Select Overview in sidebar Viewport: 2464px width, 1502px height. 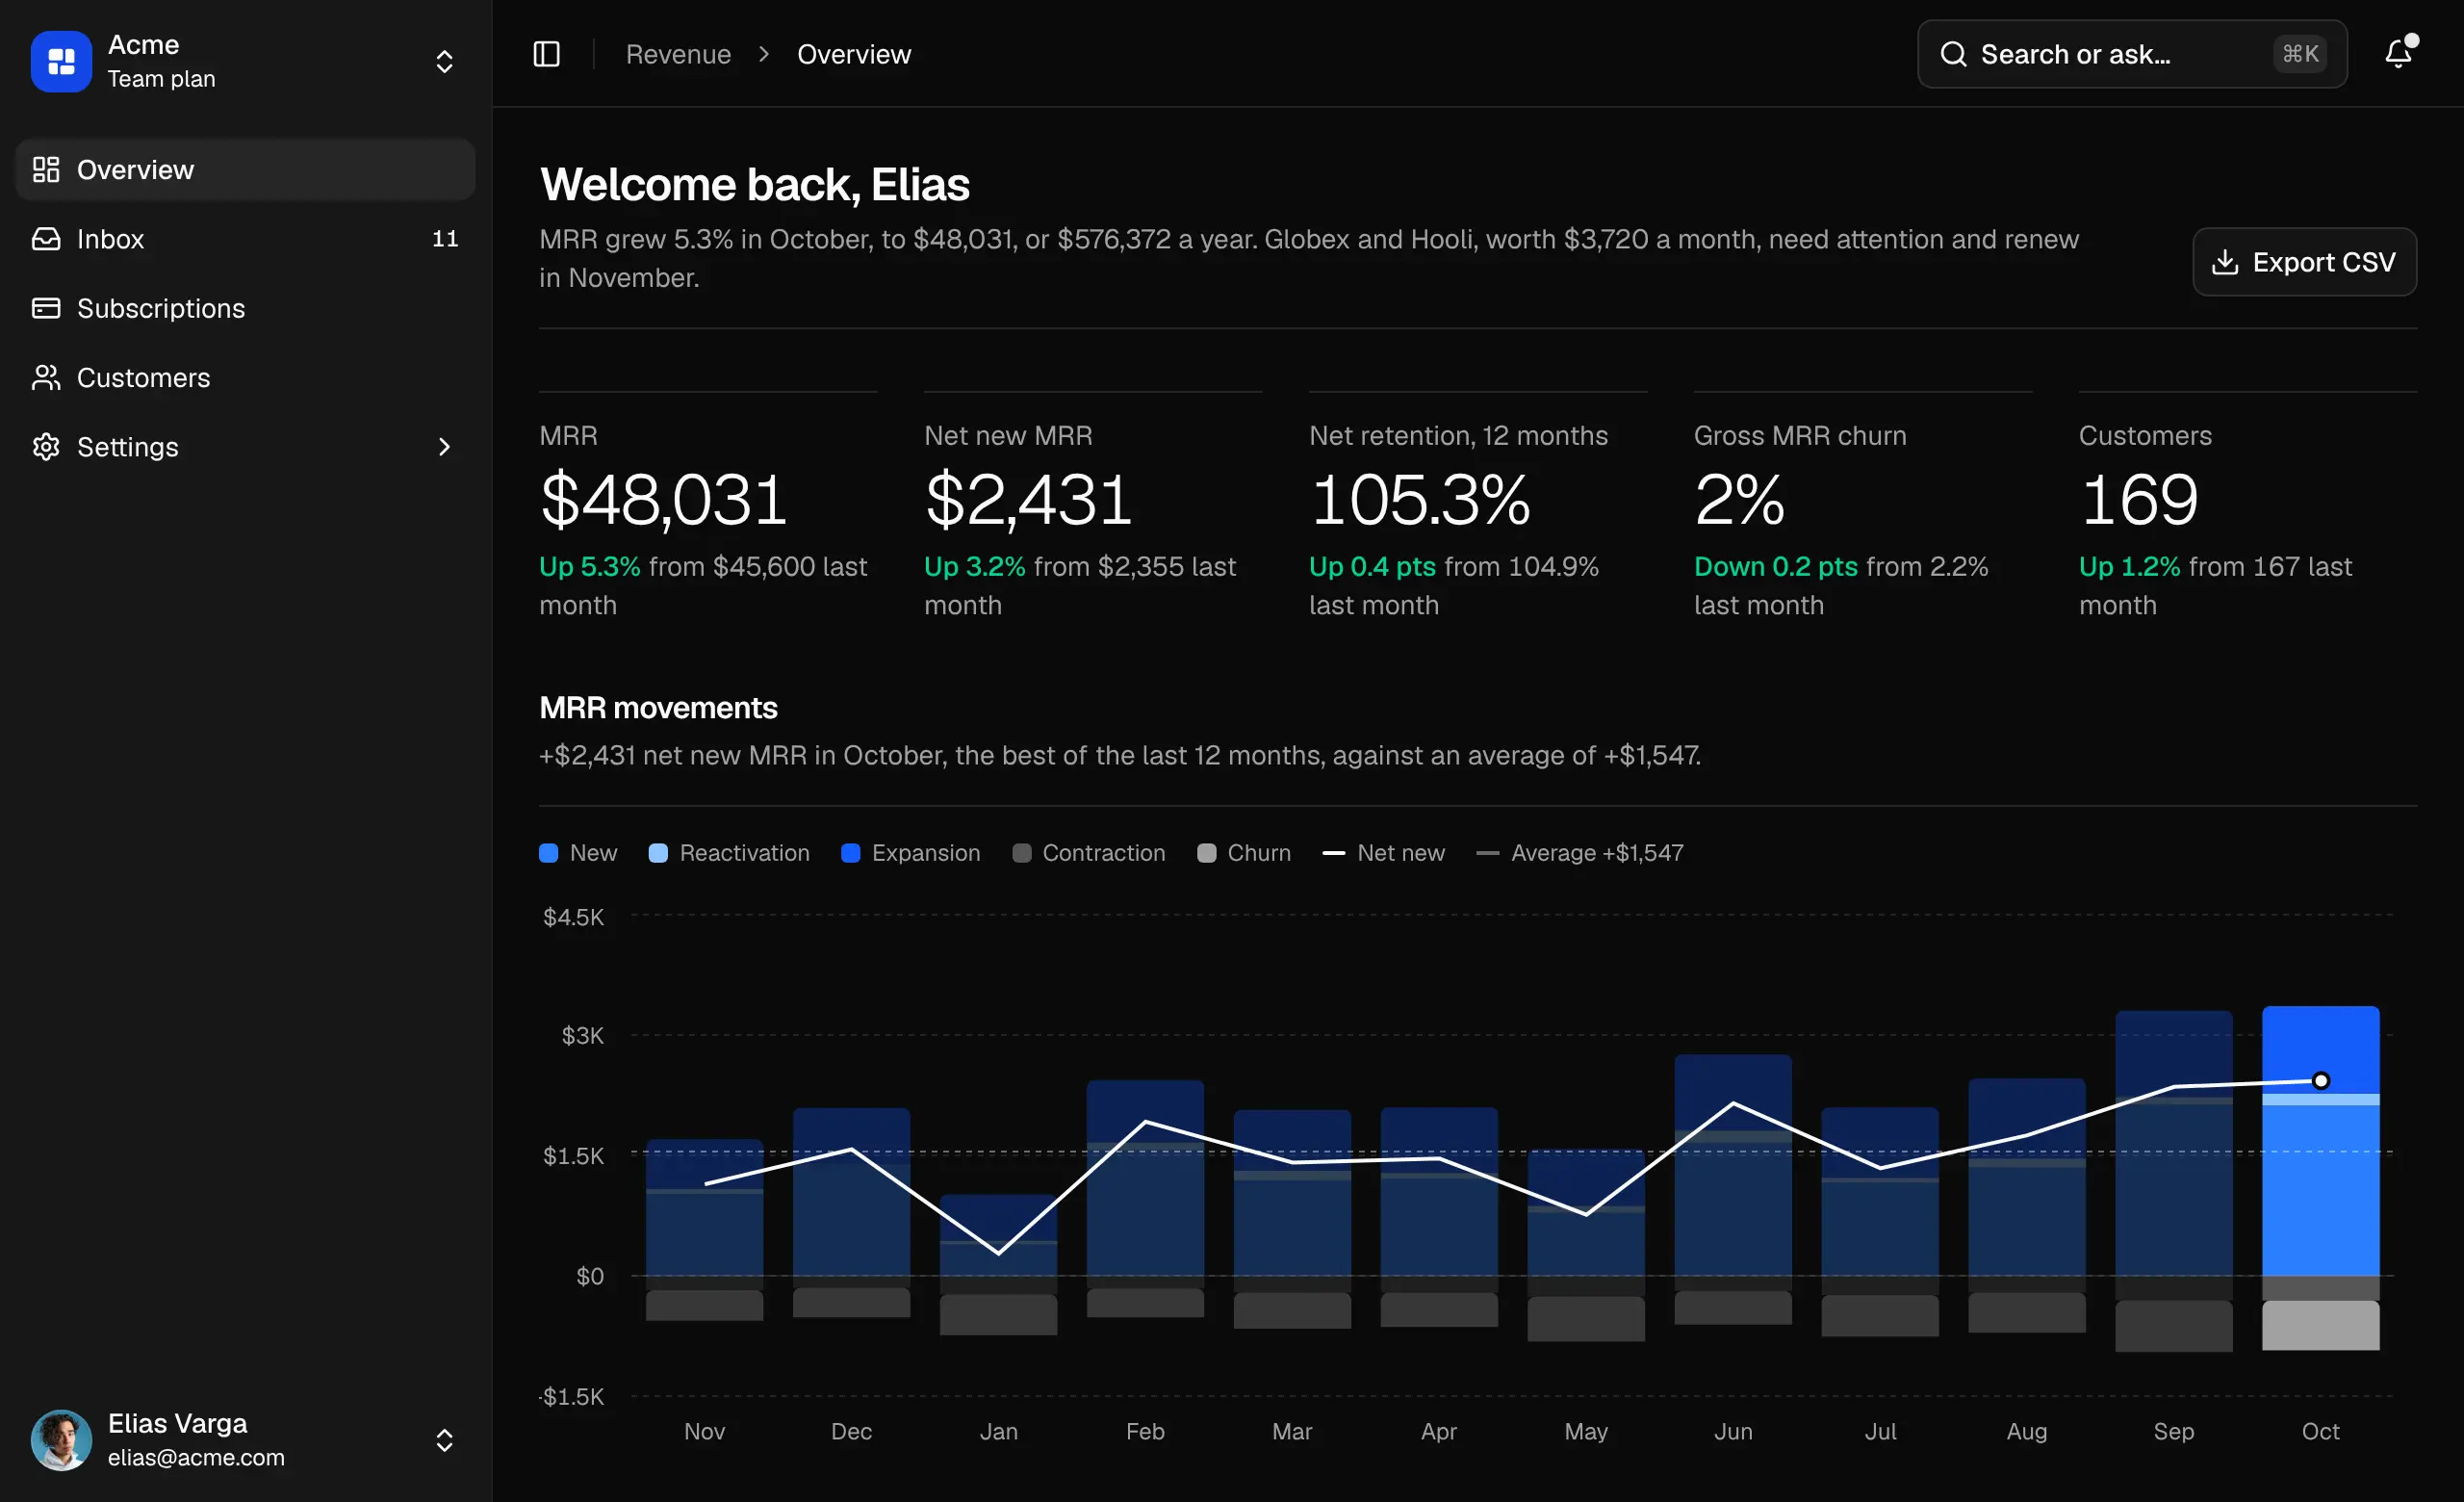245,169
